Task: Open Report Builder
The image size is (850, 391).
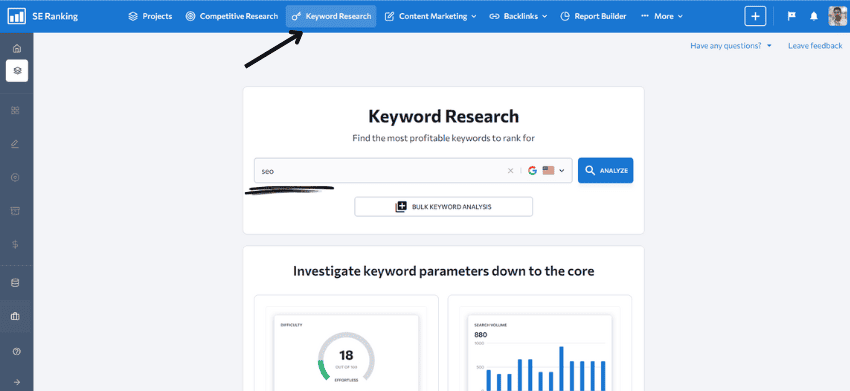Action: coord(593,16)
